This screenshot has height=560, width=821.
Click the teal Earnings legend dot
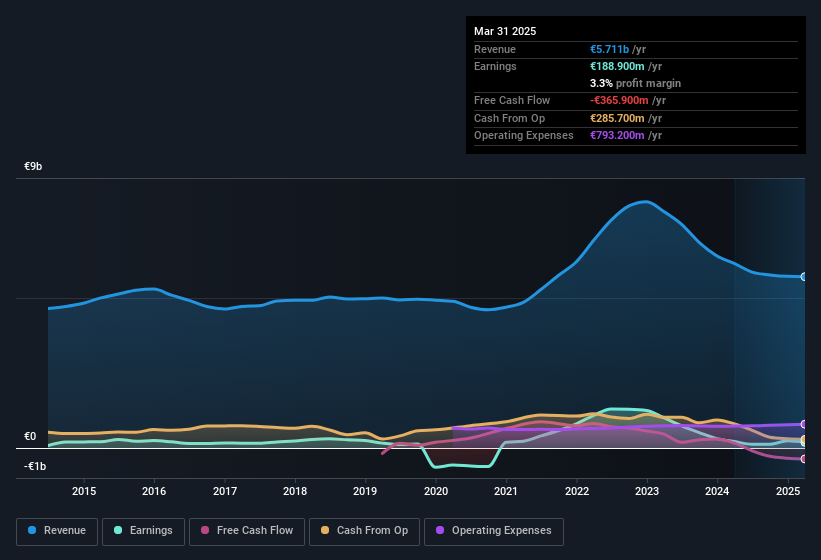tap(118, 530)
